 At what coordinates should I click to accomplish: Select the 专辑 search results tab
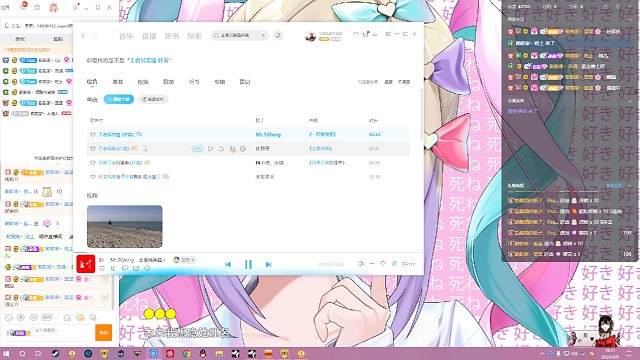pos(220,82)
